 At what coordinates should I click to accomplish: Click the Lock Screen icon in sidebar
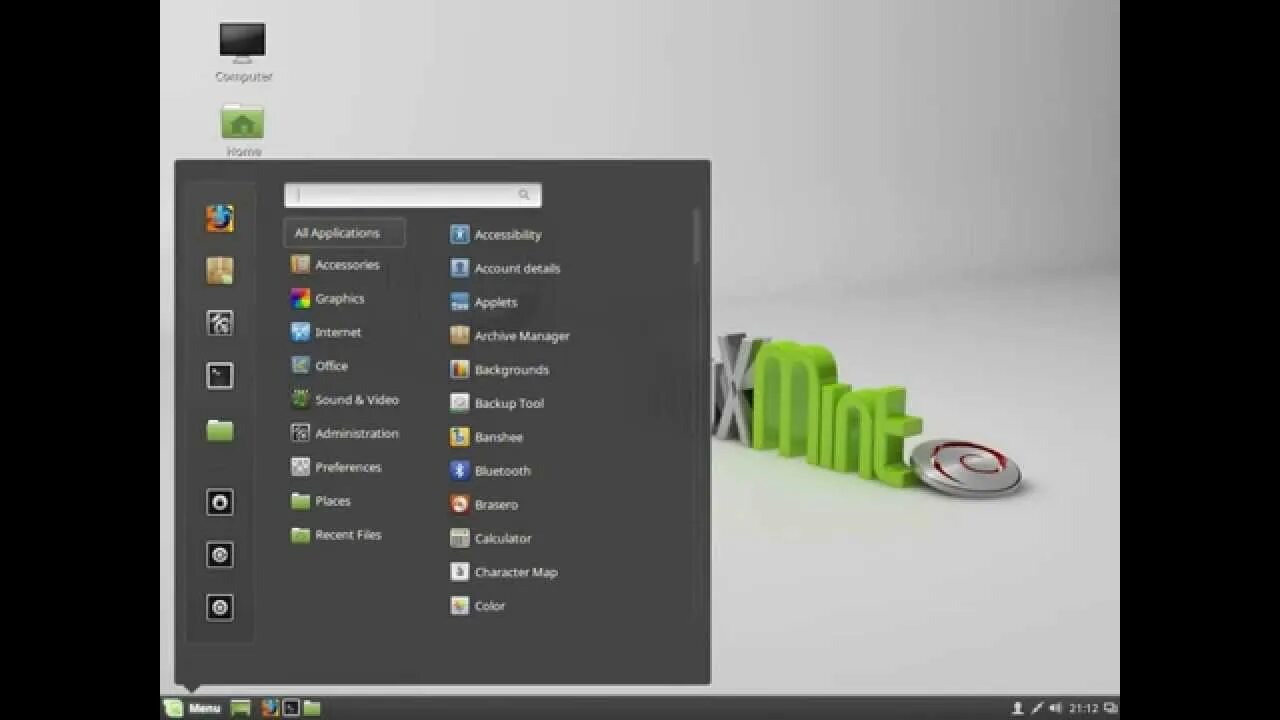(220, 502)
